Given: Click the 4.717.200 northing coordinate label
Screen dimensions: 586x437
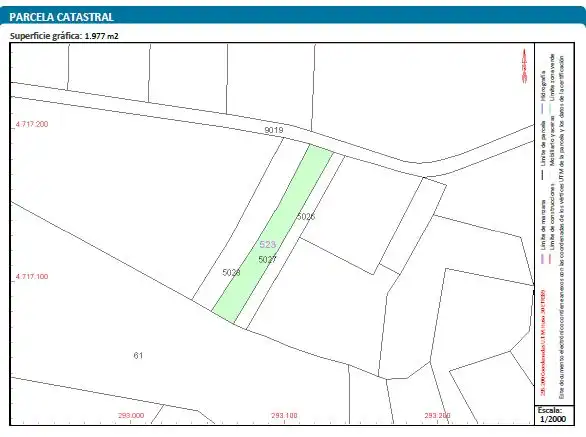Looking at the screenshot, I should [x=32, y=124].
